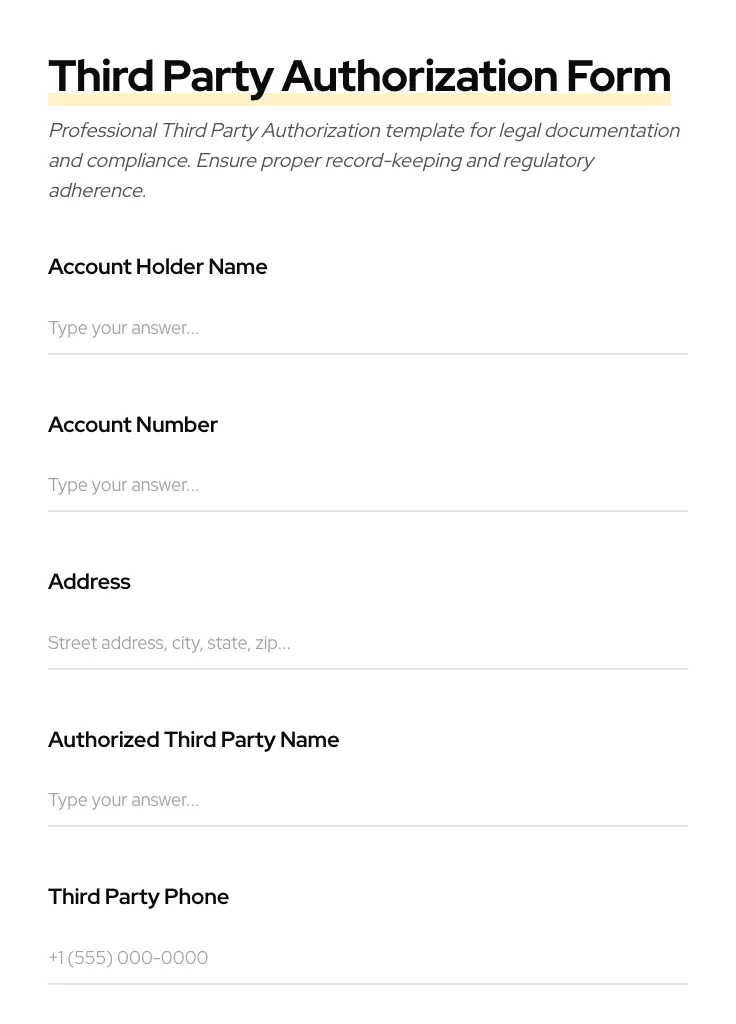Click the yellow highlight under the title
The width and height of the screenshot is (736, 1024).
coord(359,99)
